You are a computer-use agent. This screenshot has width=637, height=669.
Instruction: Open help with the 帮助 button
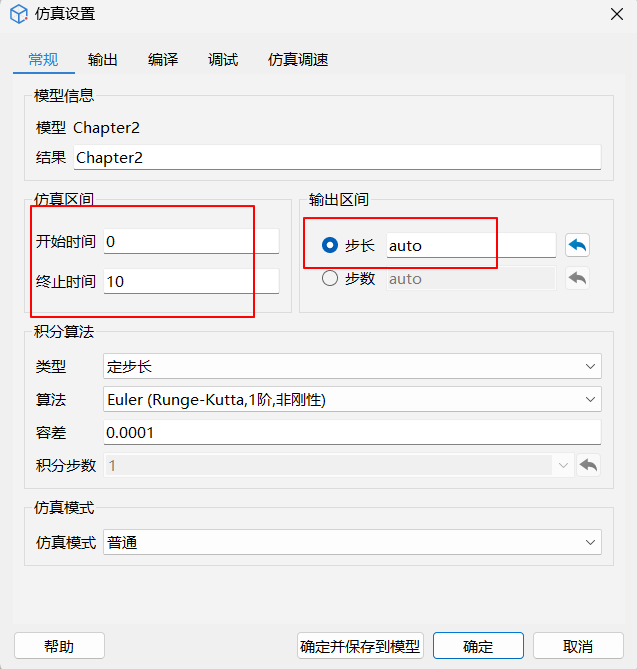(59, 646)
